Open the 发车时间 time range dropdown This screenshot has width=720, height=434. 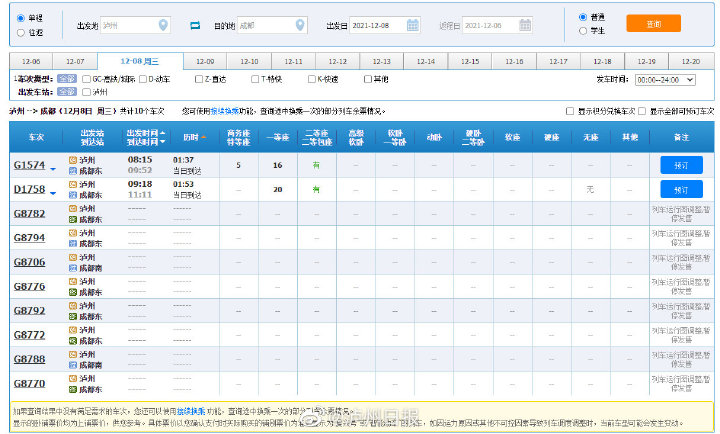tap(665, 79)
